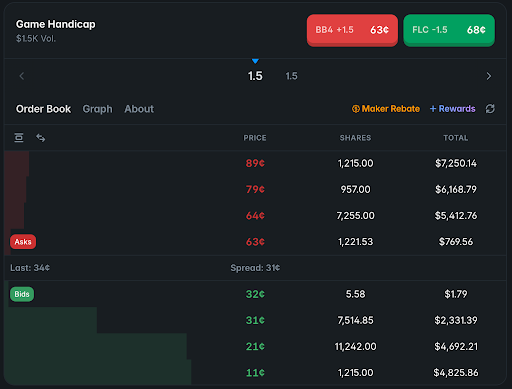Click the 5.58 shares value

click(x=355, y=294)
